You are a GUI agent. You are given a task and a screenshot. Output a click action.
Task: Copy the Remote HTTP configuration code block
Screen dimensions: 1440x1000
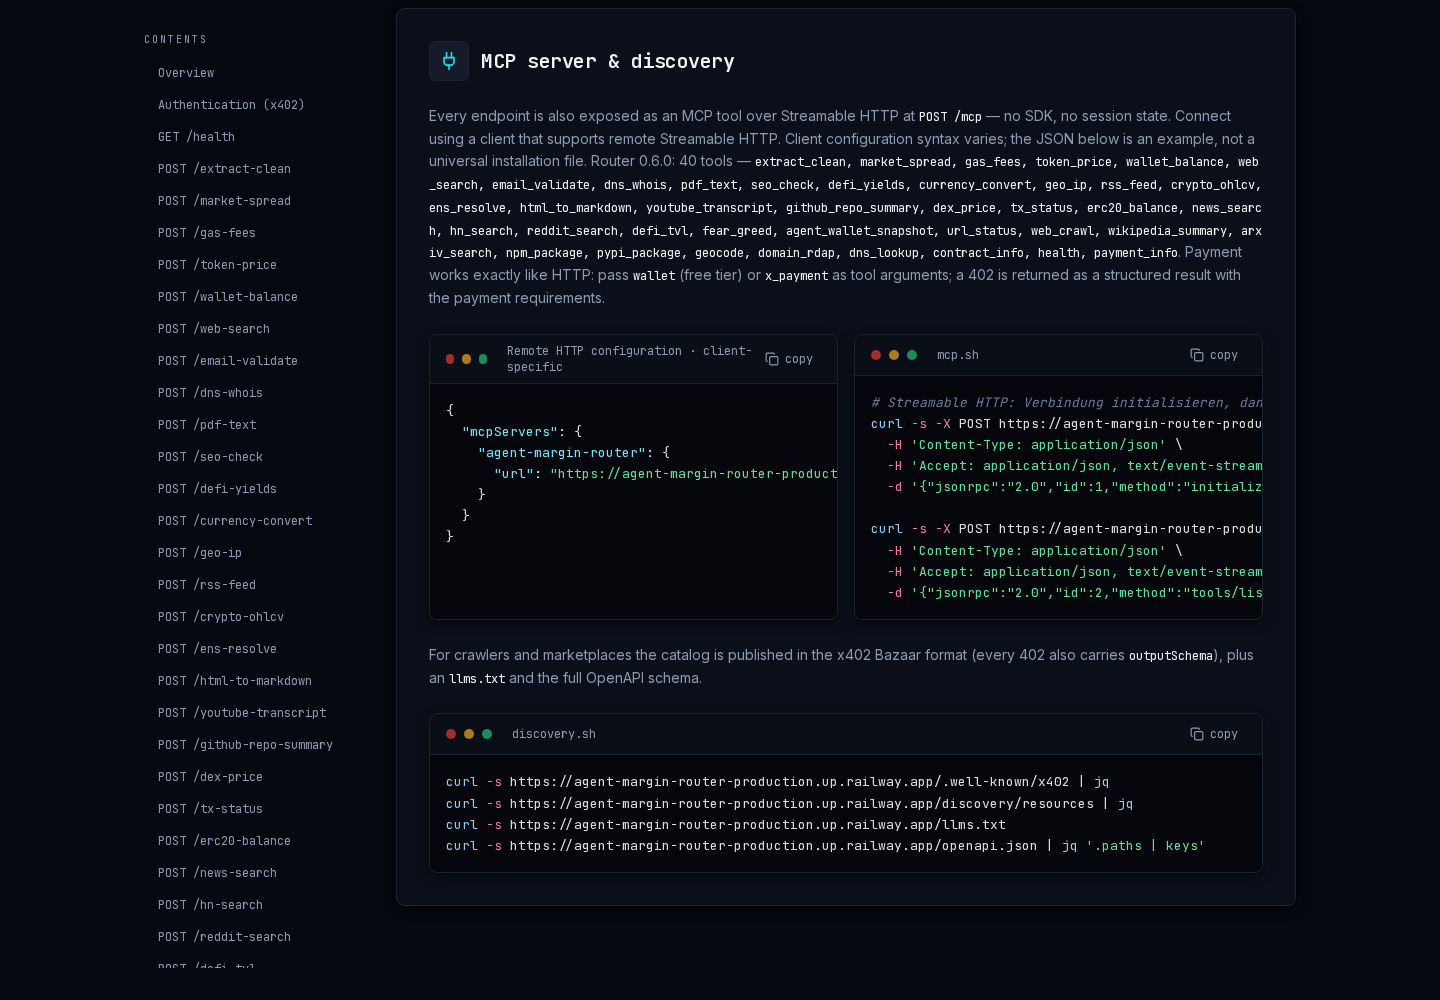pos(789,359)
